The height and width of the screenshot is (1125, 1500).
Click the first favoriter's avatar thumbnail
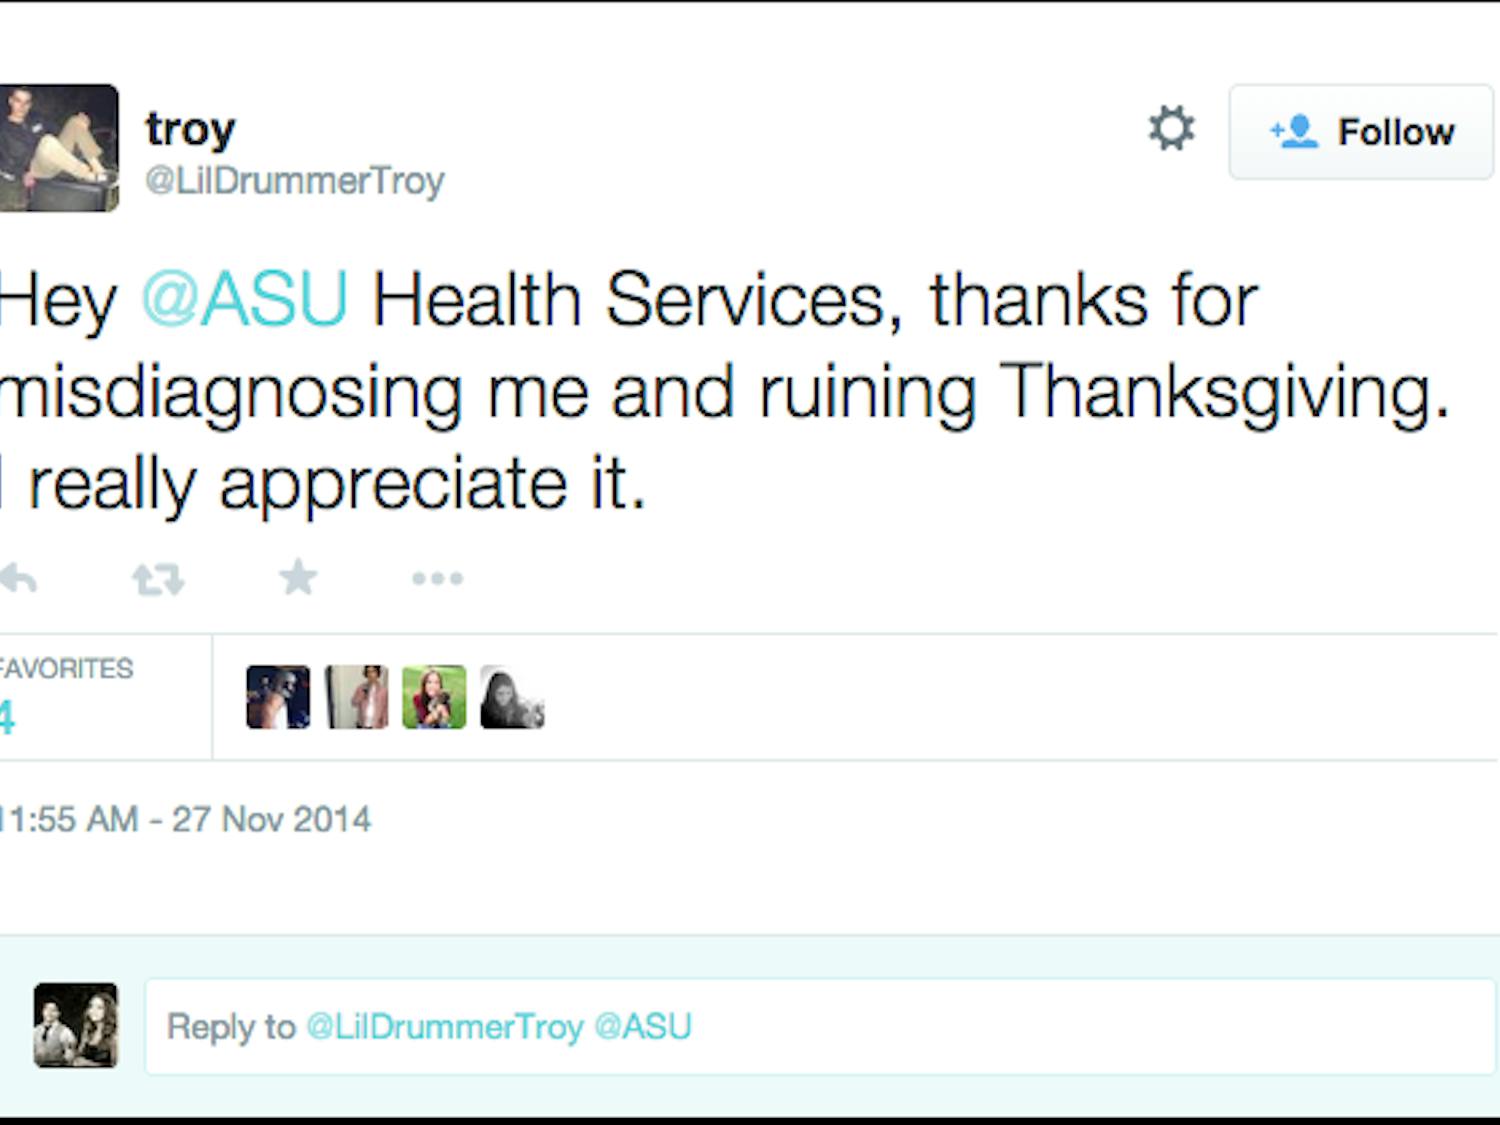277,696
